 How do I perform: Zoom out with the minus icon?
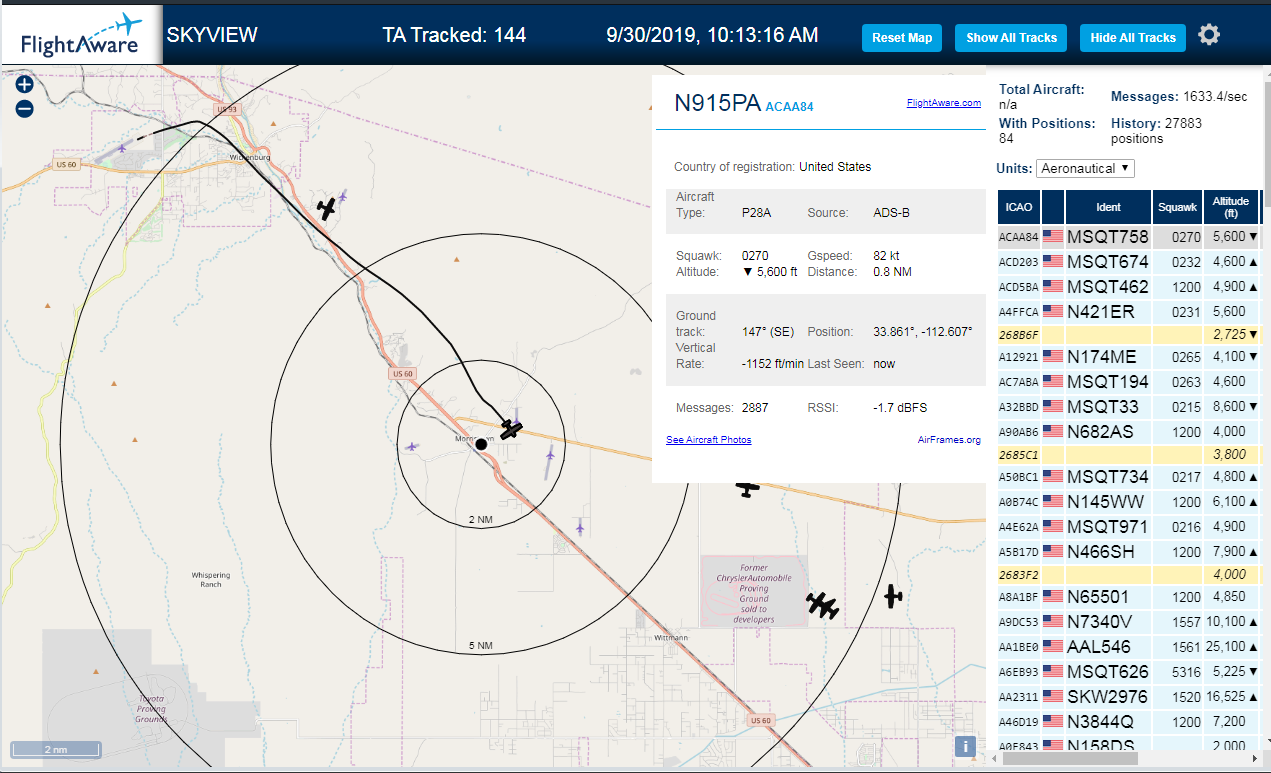pos(24,109)
